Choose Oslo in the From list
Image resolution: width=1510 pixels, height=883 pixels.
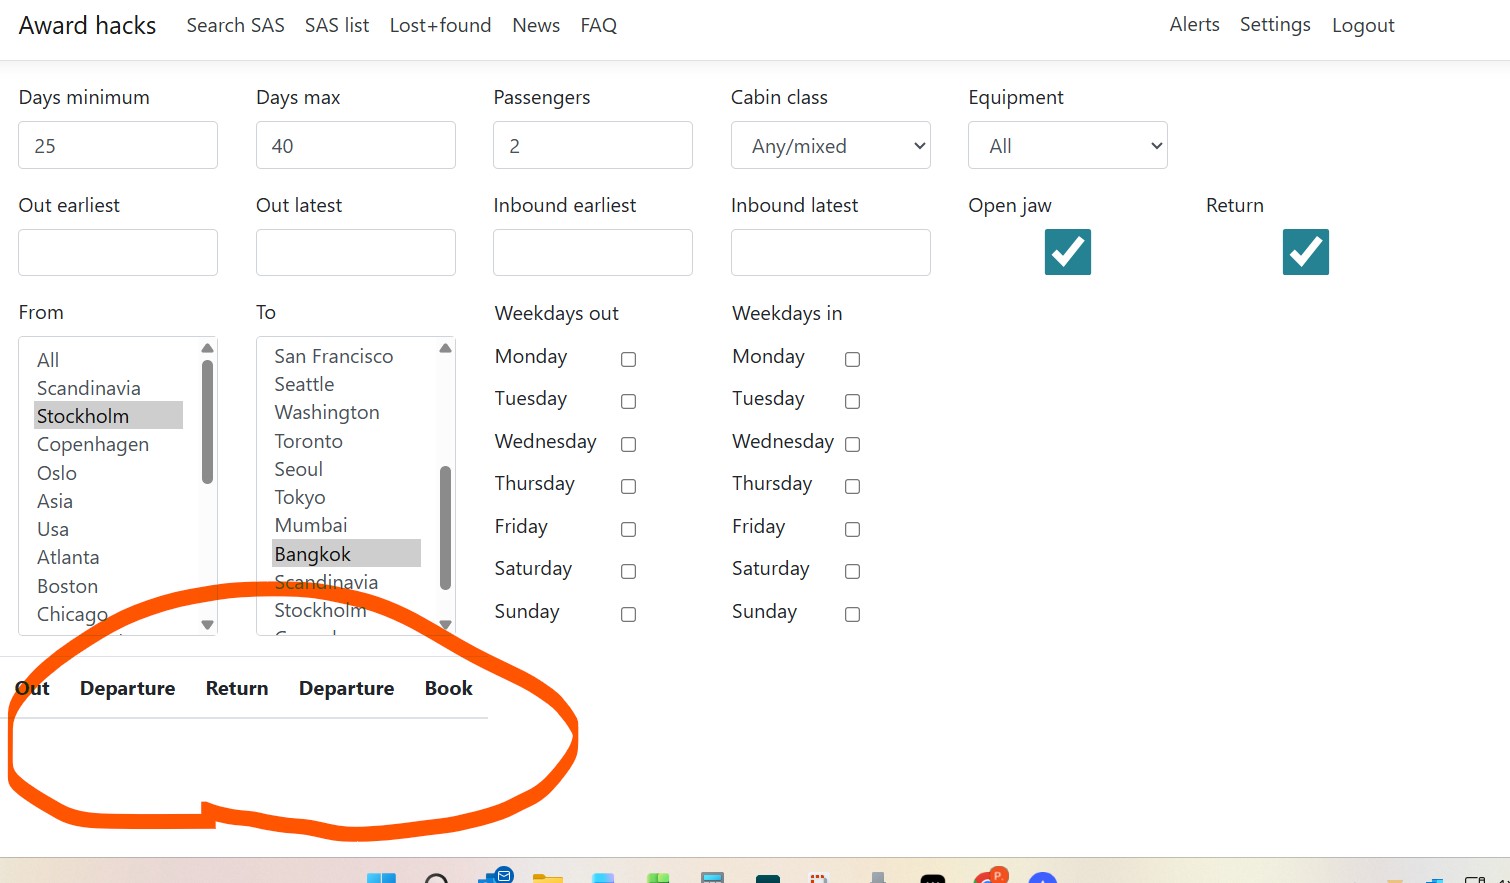tap(108, 472)
